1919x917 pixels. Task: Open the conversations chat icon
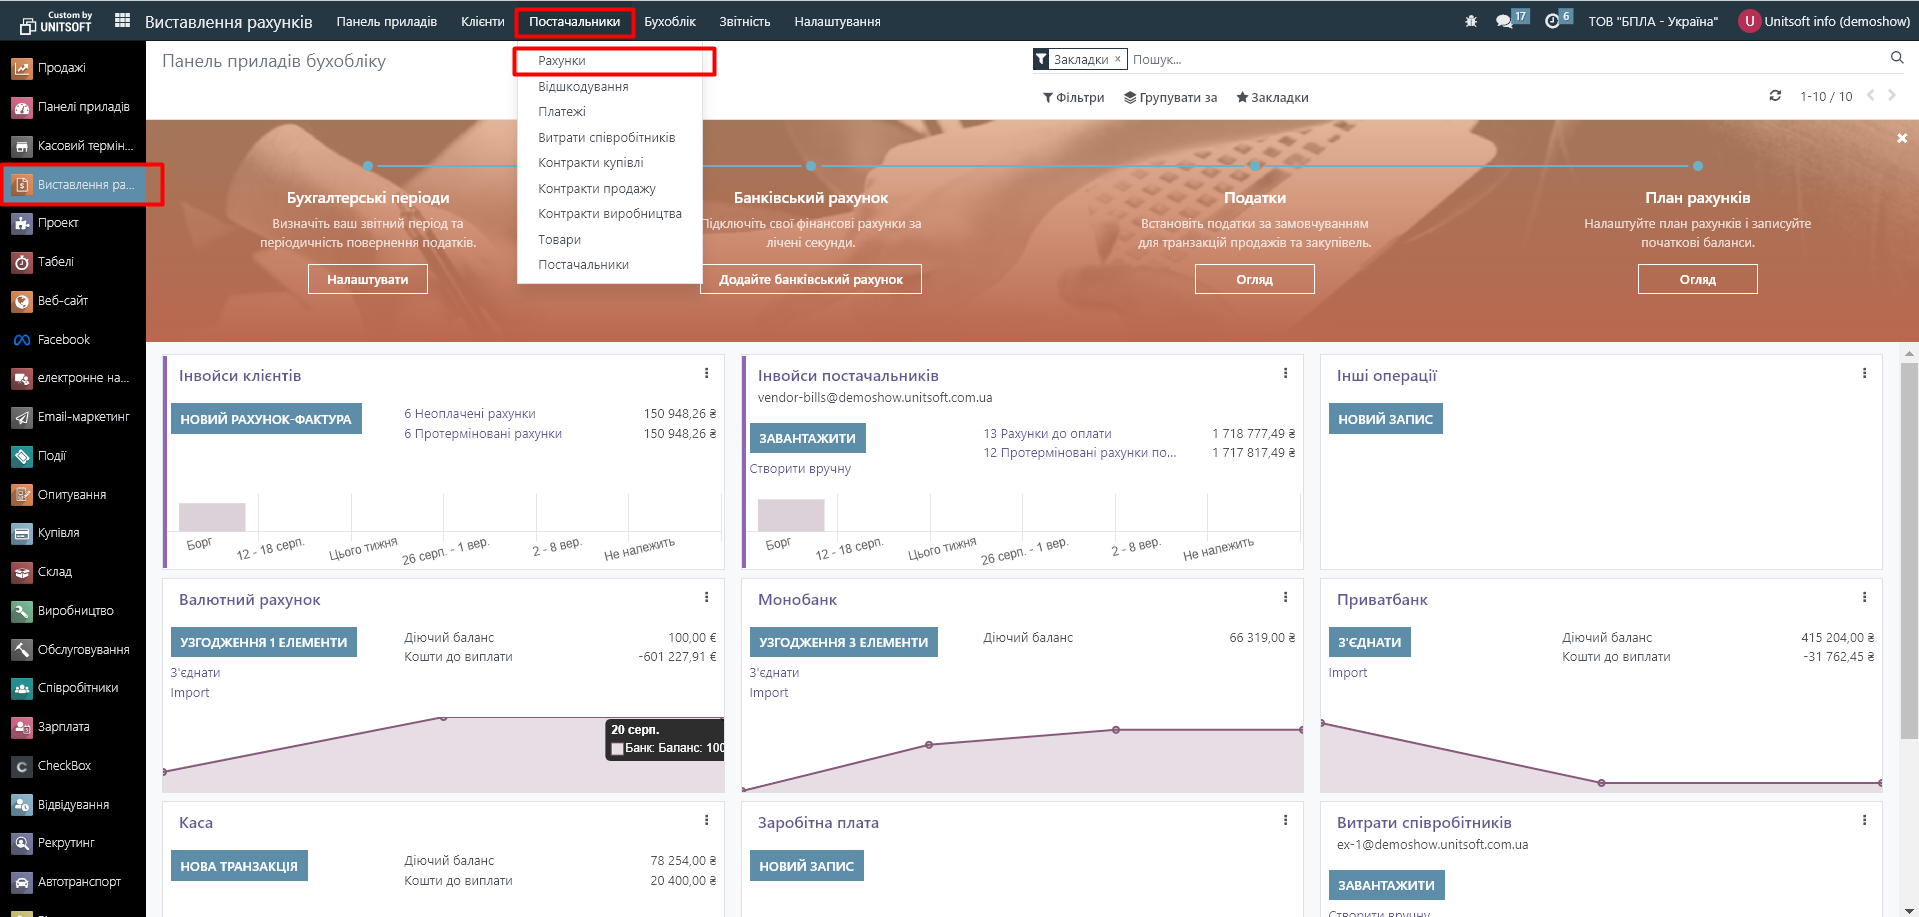pyautogui.click(x=1504, y=21)
